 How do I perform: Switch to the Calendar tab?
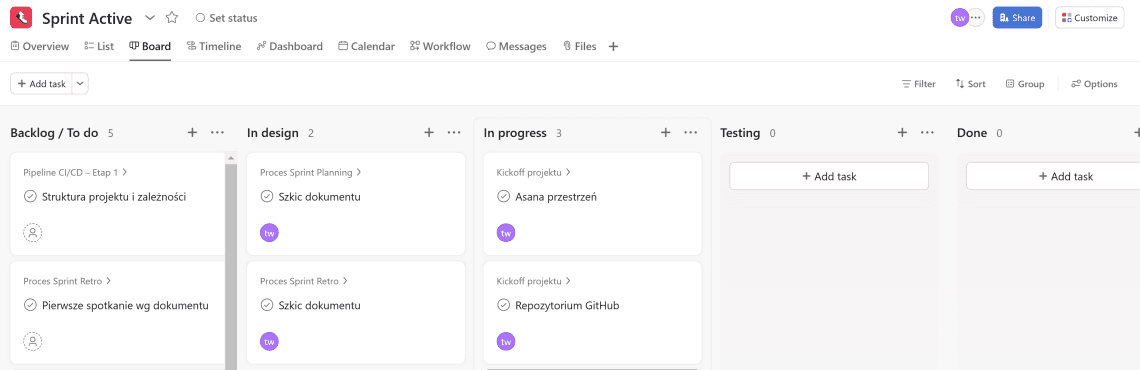[366, 47]
